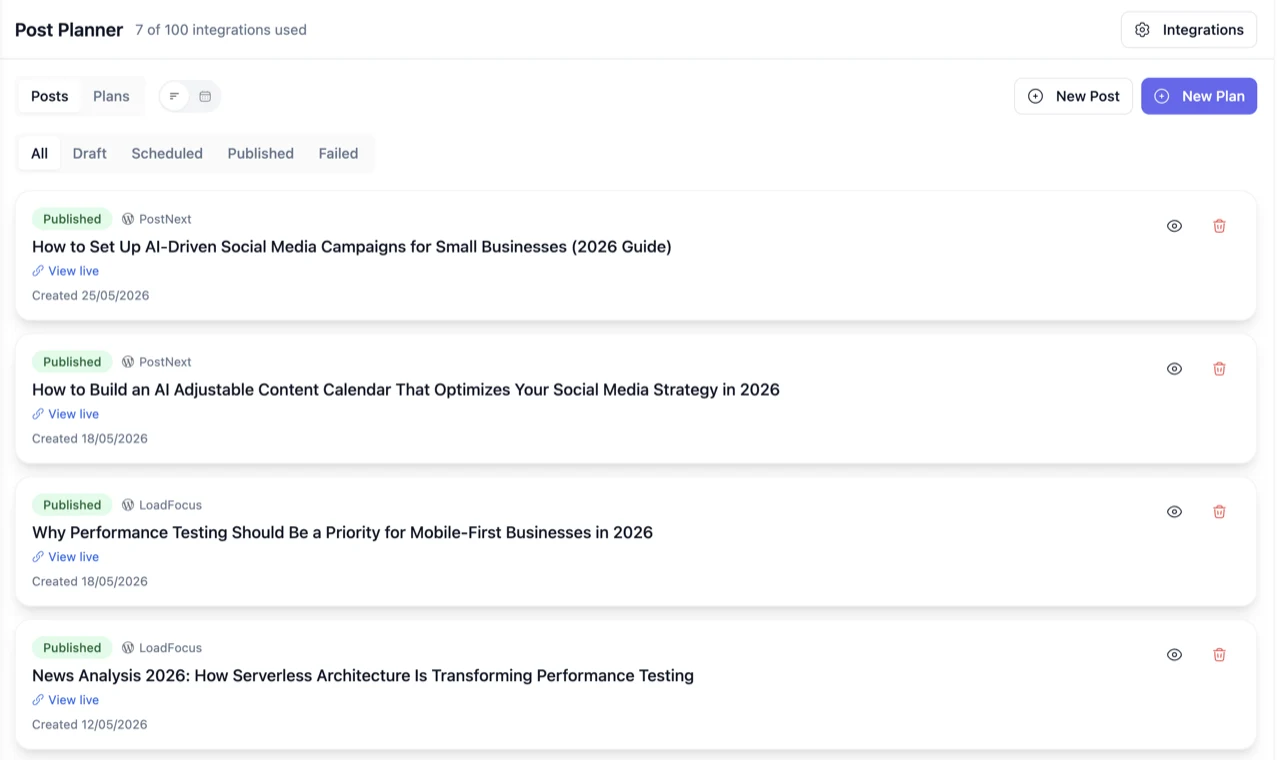
Task: Click the Post Planner heading
Action: [69, 30]
